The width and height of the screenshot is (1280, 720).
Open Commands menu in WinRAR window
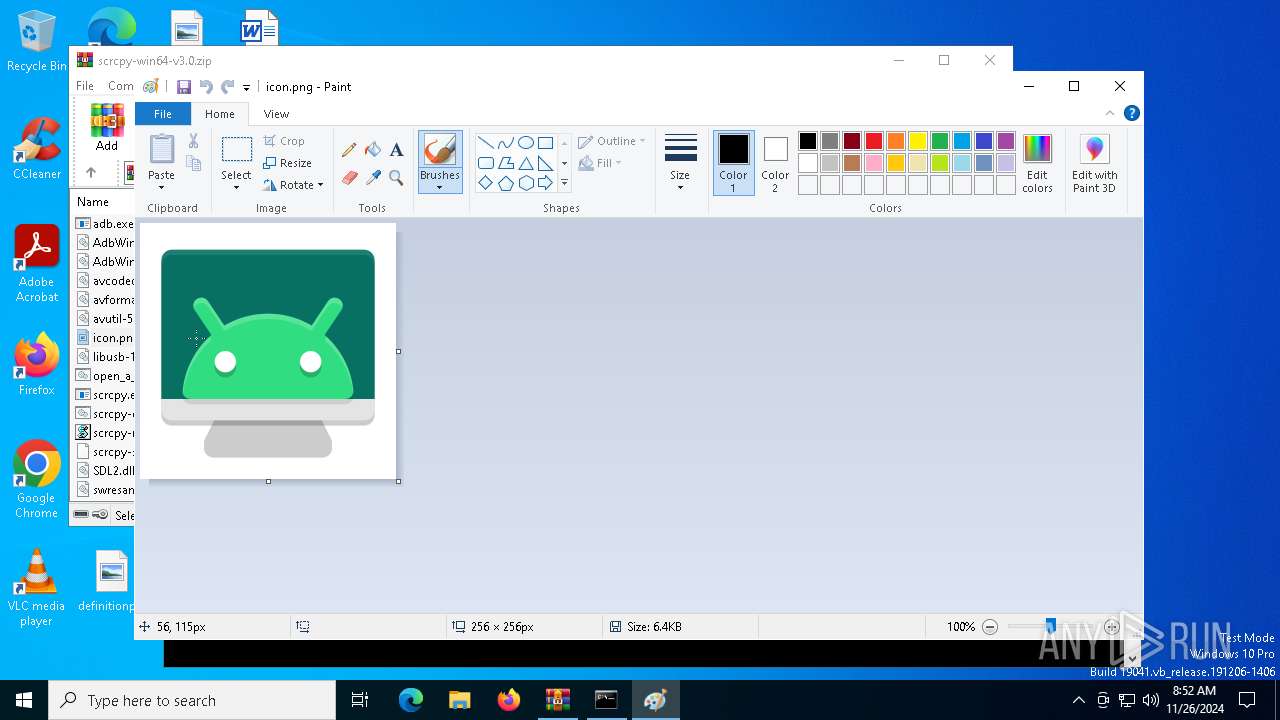pos(120,86)
